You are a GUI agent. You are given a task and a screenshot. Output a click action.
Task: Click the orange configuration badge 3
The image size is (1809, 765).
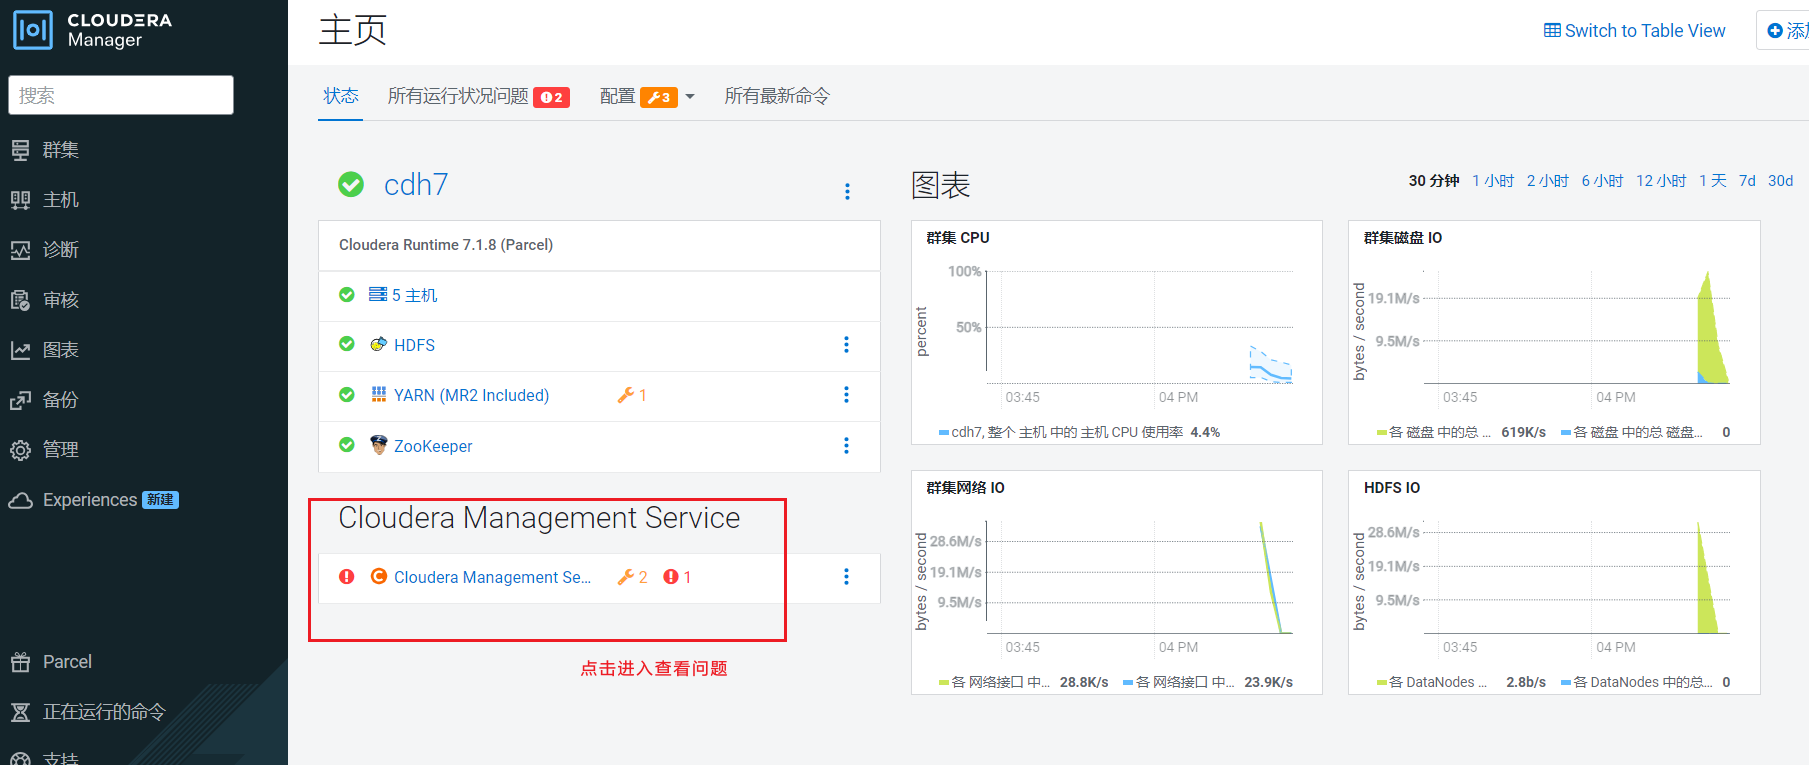point(659,97)
